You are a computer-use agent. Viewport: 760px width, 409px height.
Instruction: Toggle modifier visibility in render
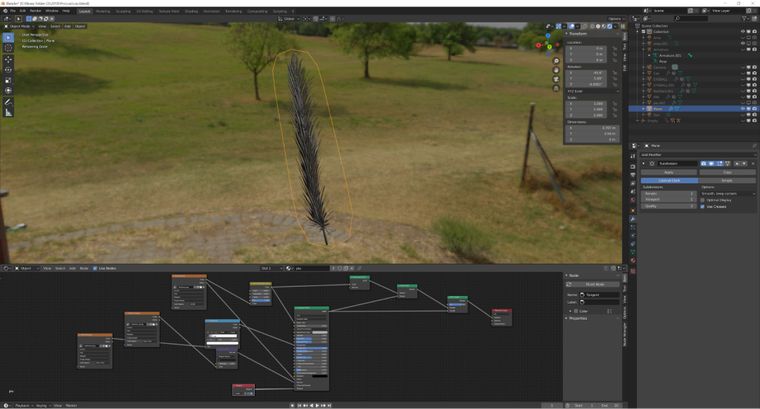(704, 164)
